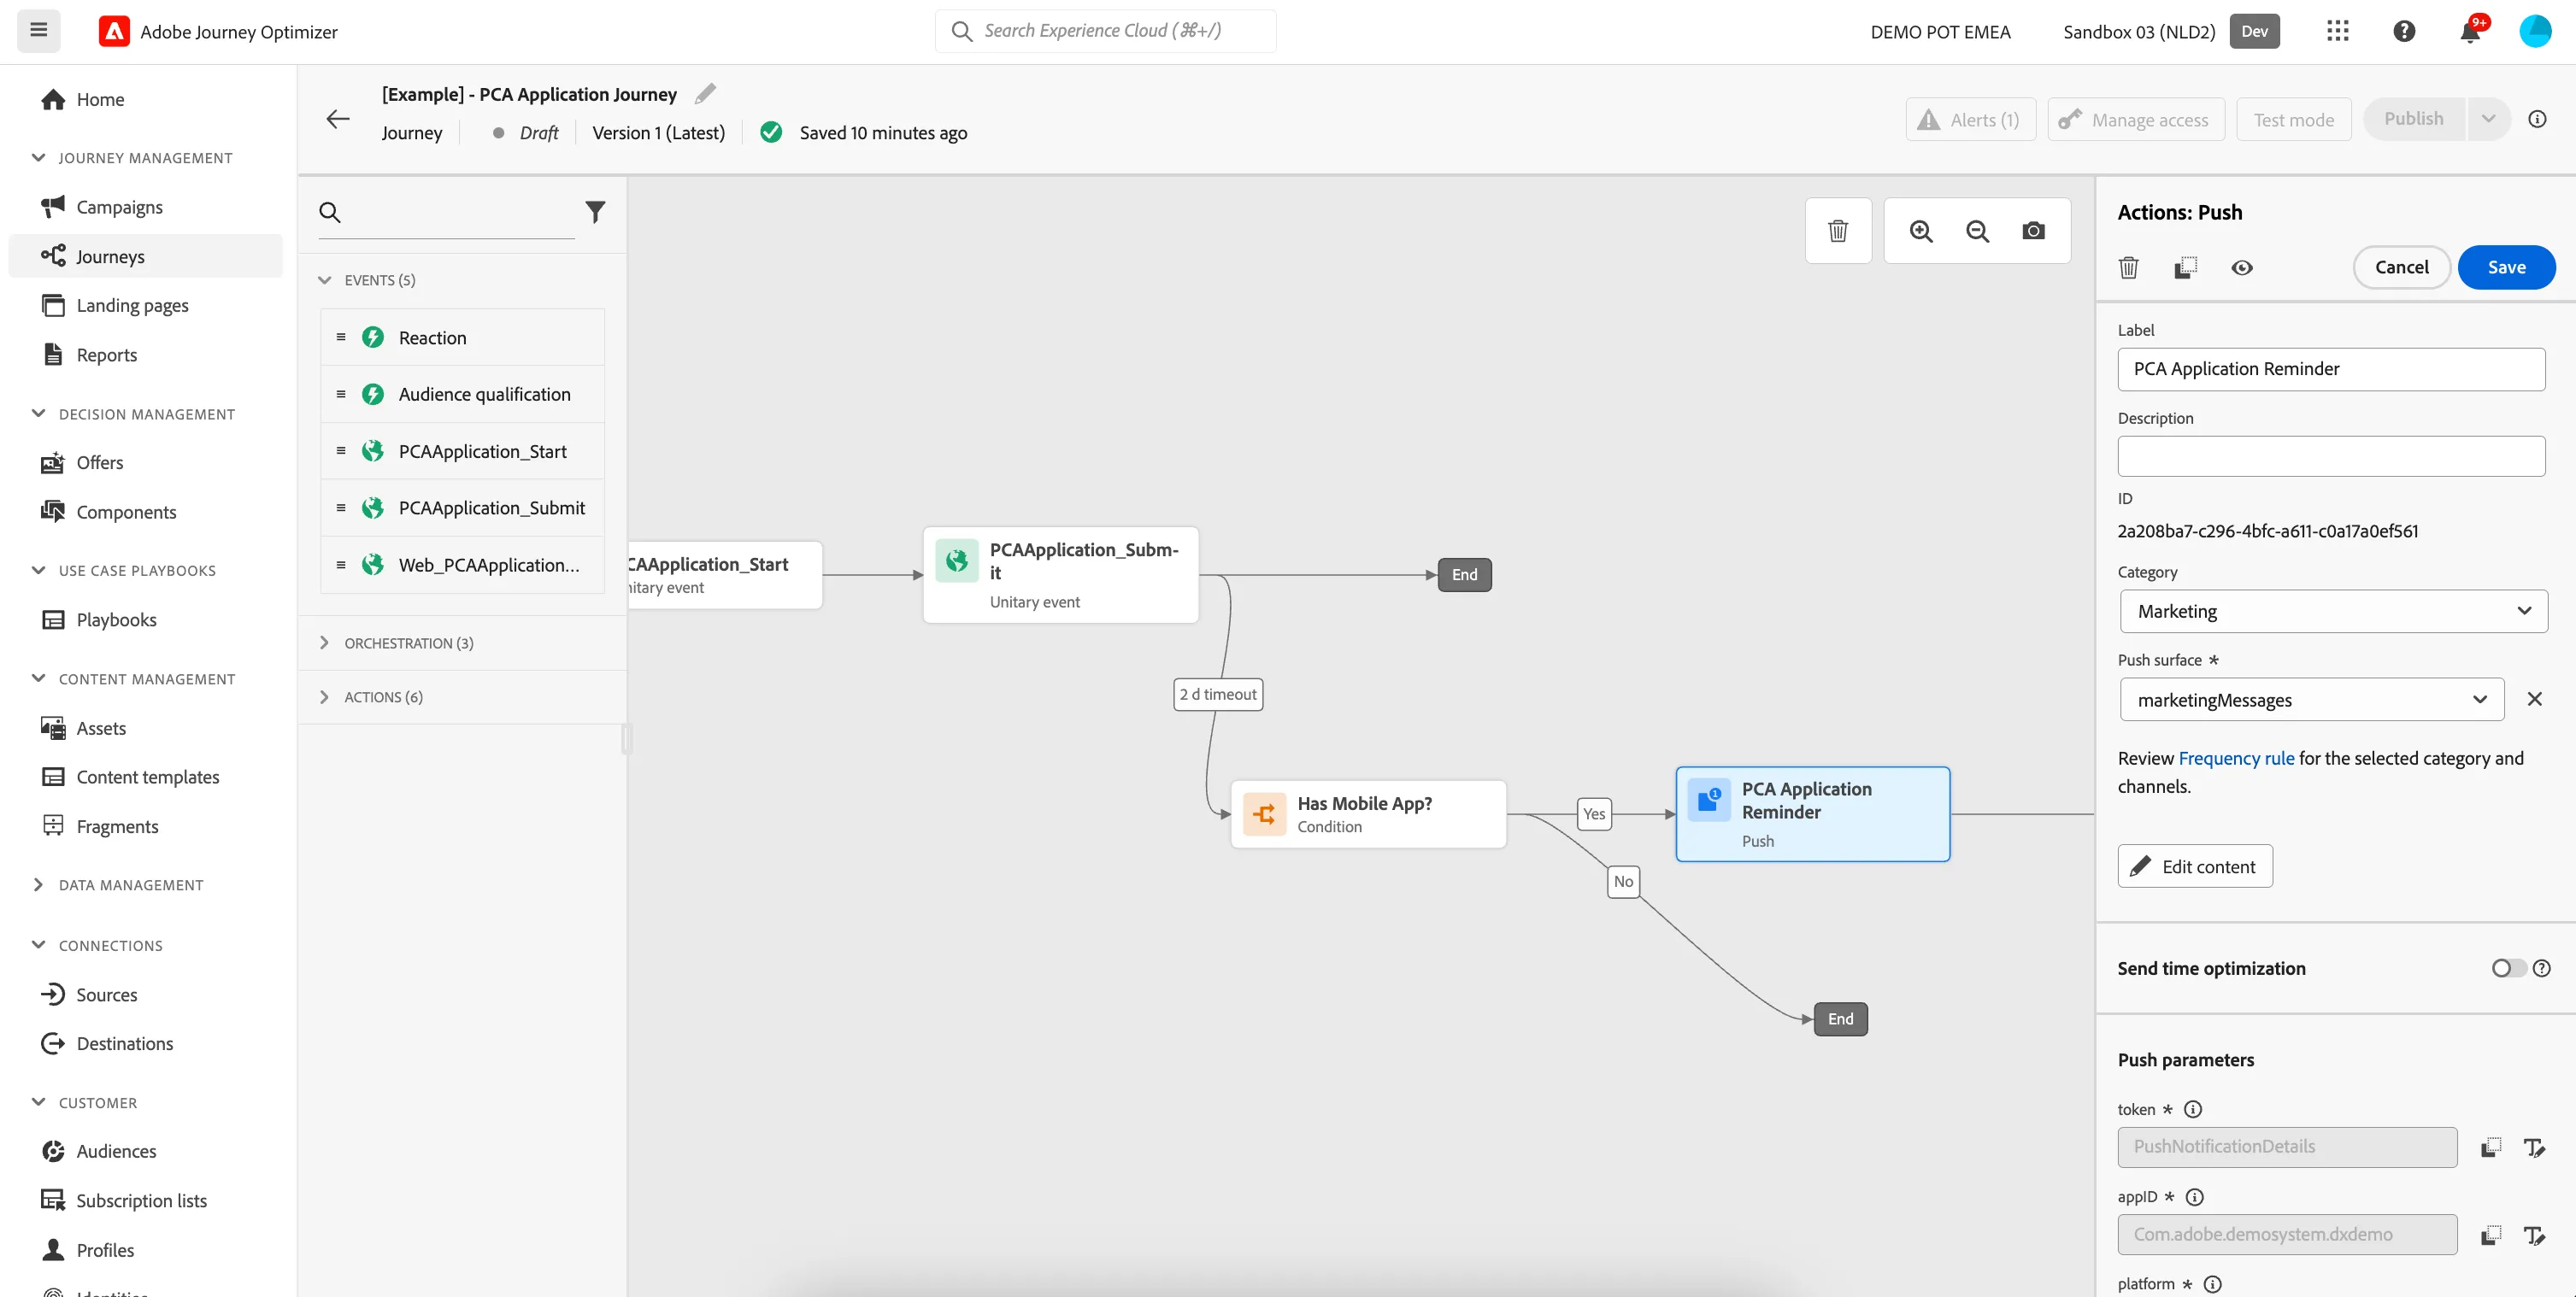Delete selected node with canvas trash icon
2576x1297 pixels.
(1838, 231)
